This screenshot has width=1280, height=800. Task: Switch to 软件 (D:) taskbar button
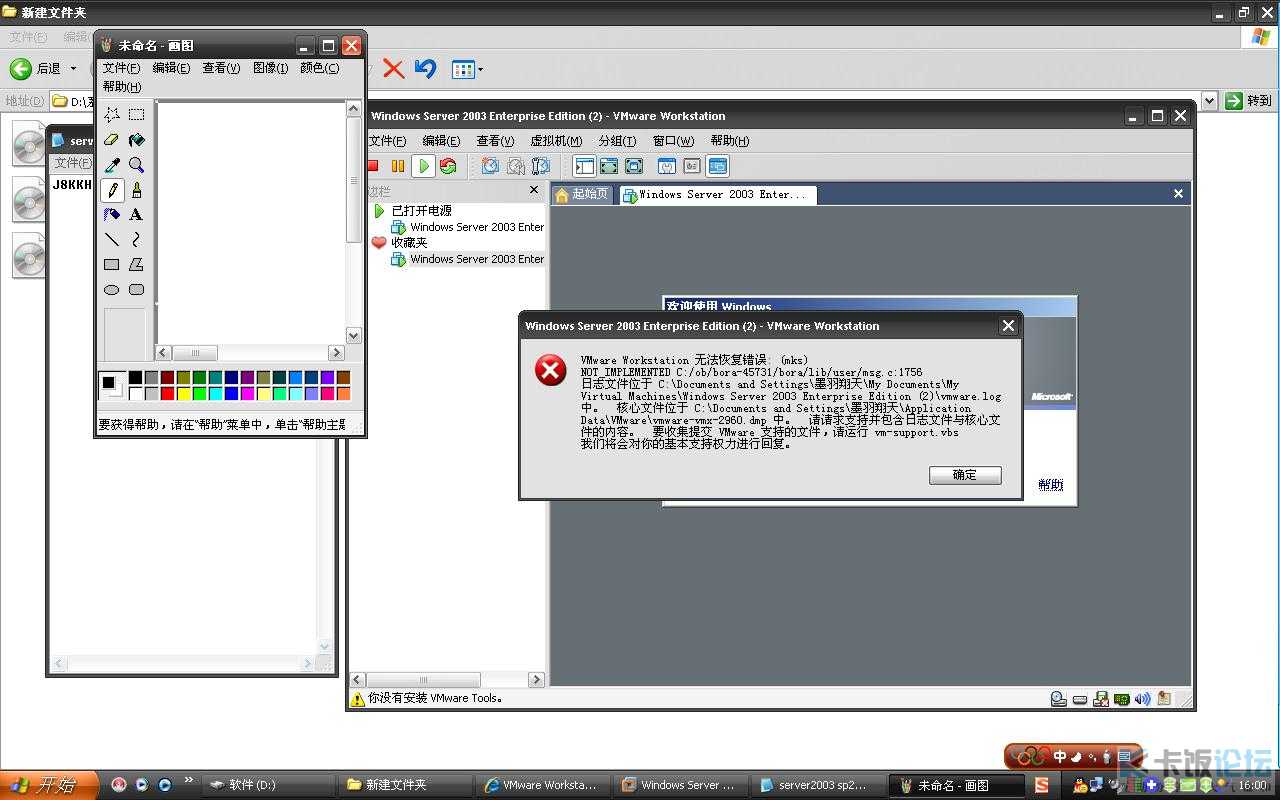[x=269, y=785]
